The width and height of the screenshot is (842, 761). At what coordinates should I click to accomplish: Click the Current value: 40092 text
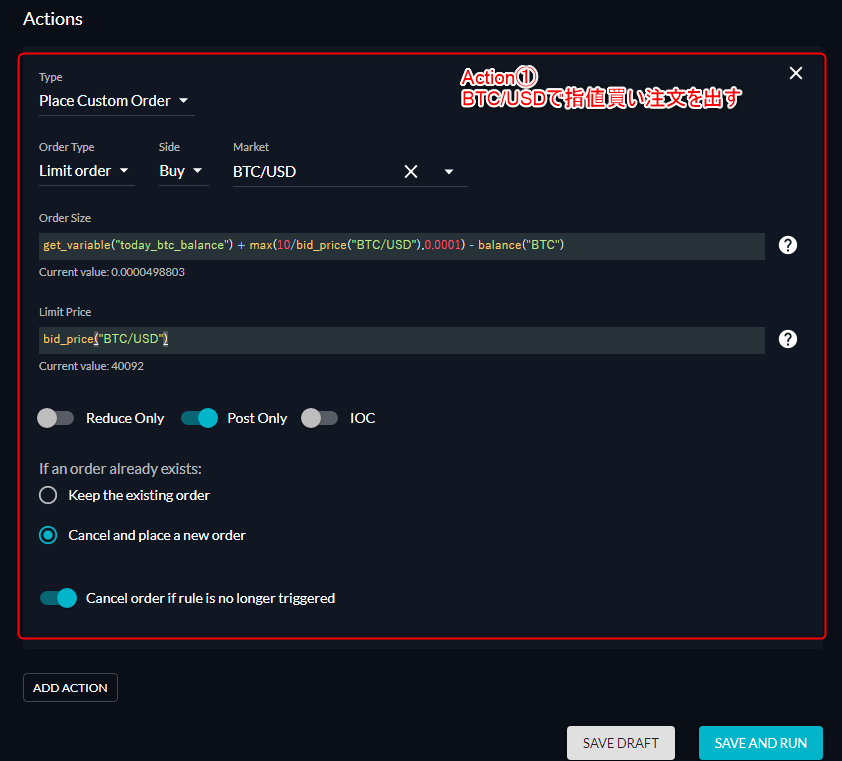pos(91,366)
